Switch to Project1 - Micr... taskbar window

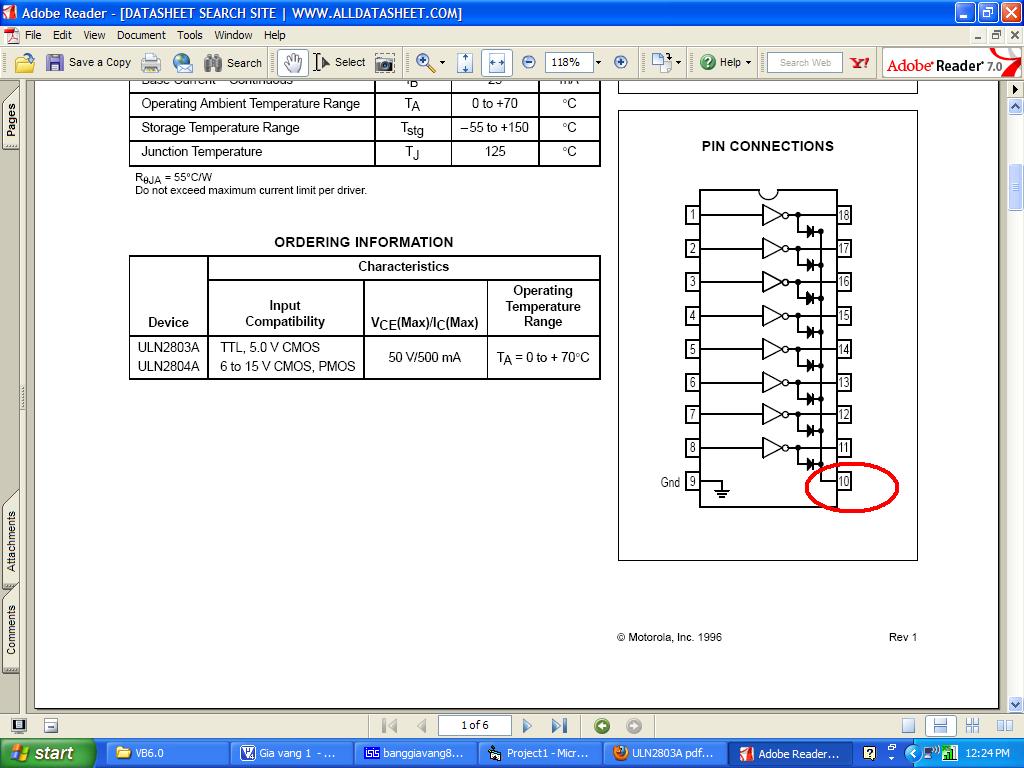(541, 753)
